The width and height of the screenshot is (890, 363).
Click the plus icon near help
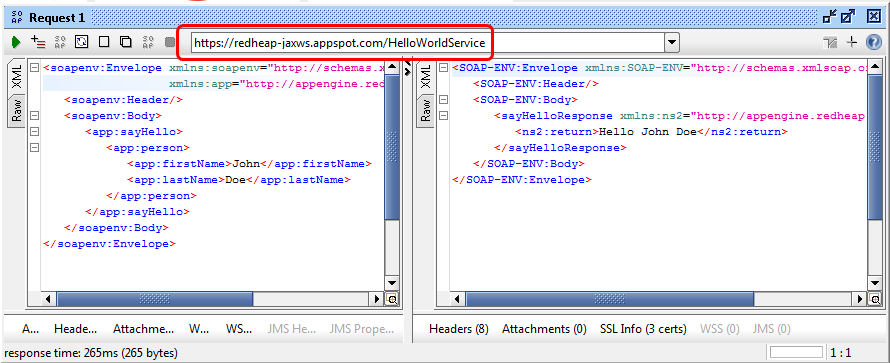tap(851, 42)
